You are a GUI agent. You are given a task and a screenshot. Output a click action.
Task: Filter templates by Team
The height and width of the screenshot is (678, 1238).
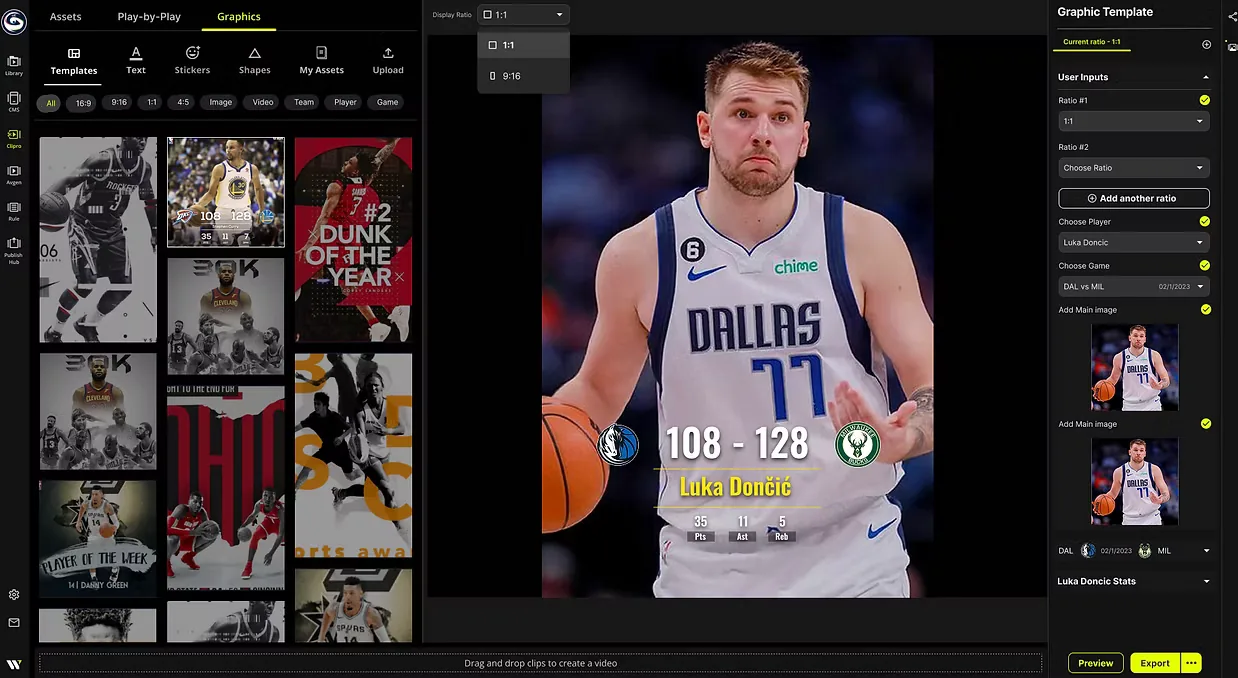click(x=304, y=102)
